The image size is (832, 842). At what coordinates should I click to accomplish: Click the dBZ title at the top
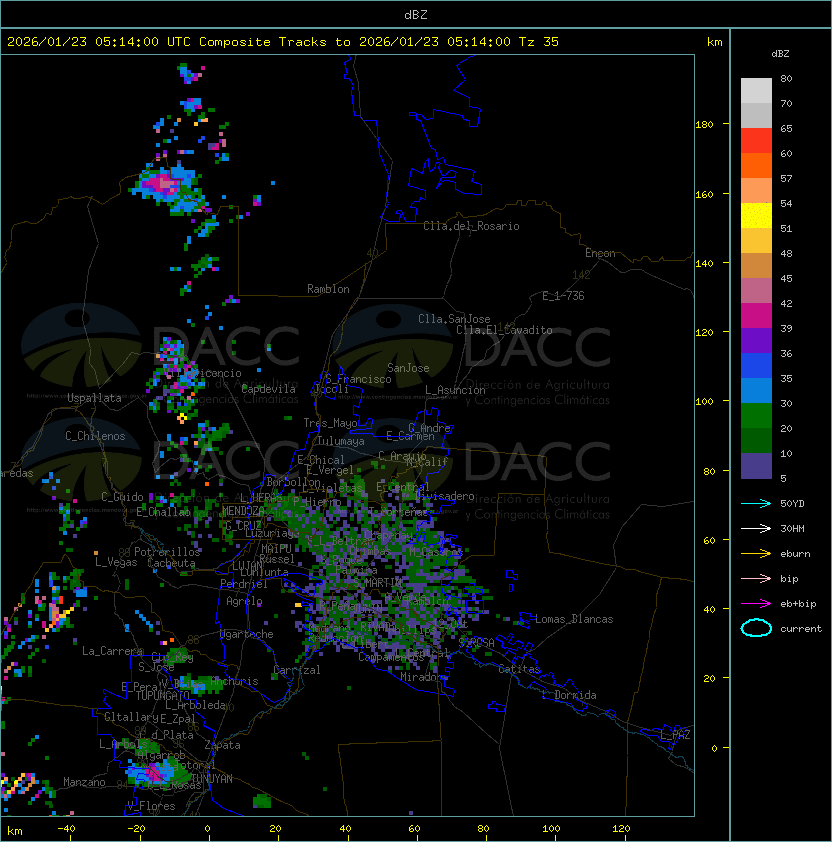(x=416, y=14)
